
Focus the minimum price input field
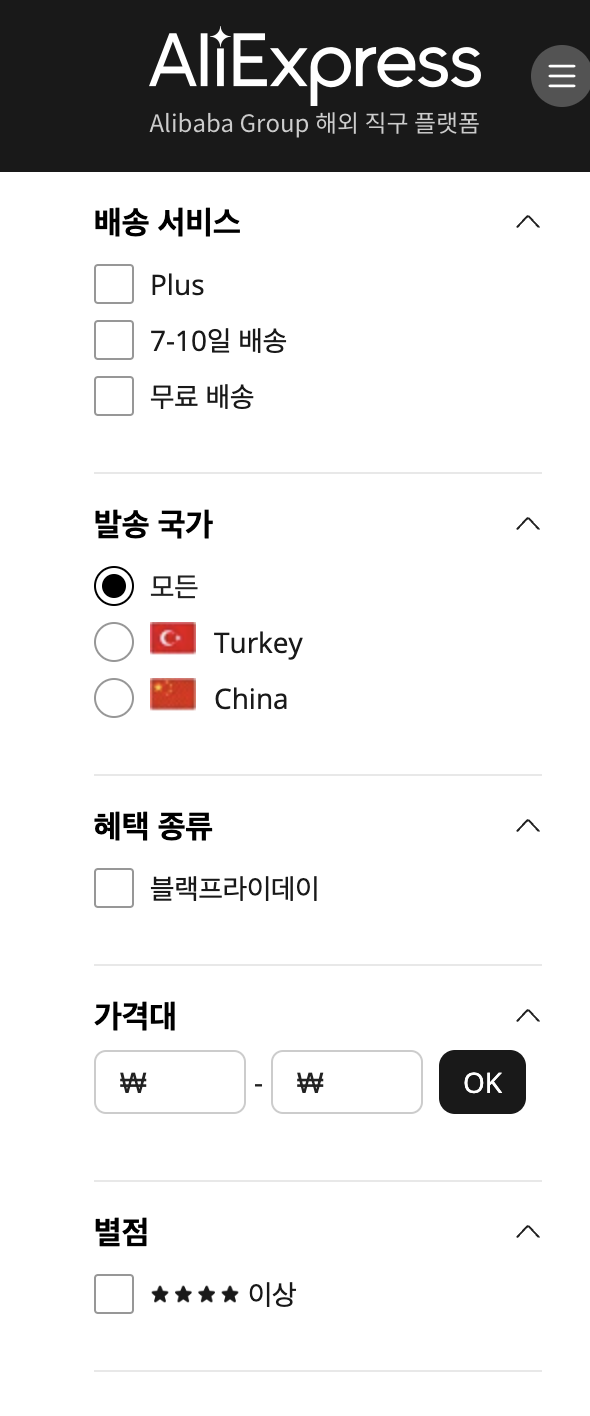(170, 1082)
